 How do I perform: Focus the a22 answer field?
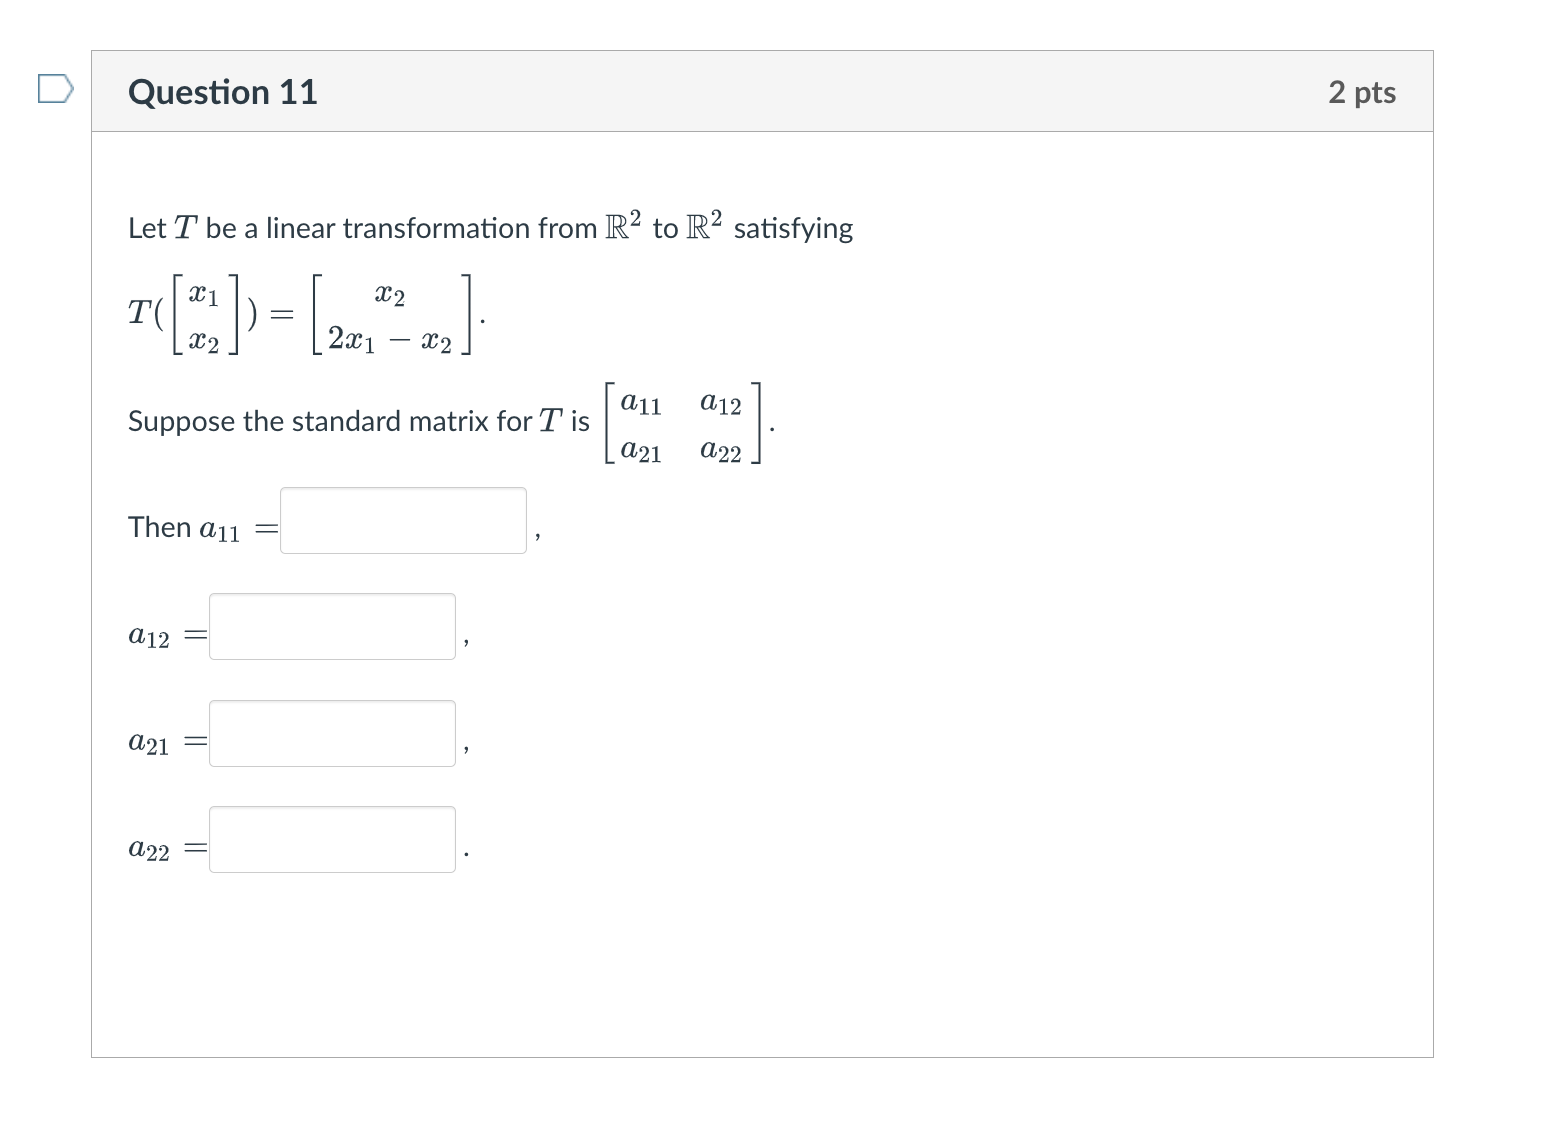pyautogui.click(x=331, y=839)
